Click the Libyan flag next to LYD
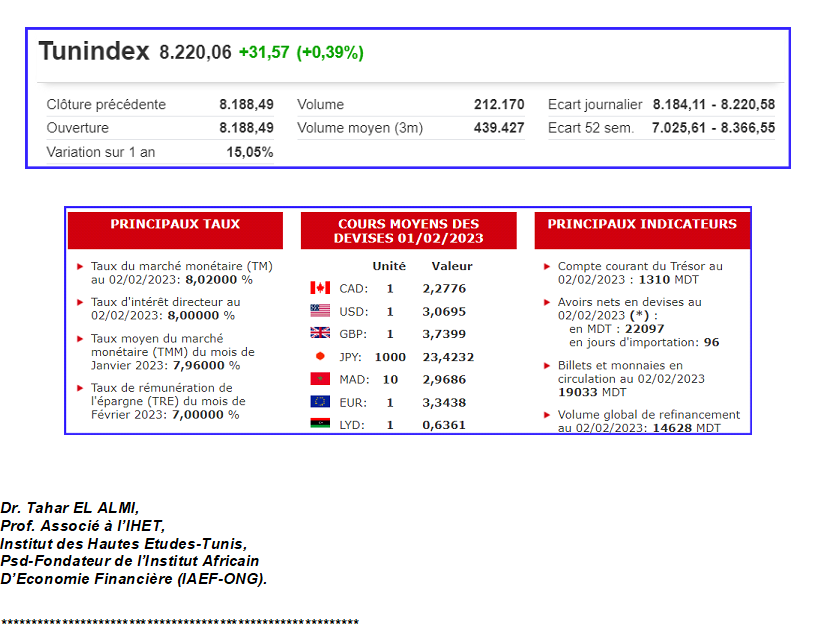Viewport: 816px width, 643px height. coord(320,424)
